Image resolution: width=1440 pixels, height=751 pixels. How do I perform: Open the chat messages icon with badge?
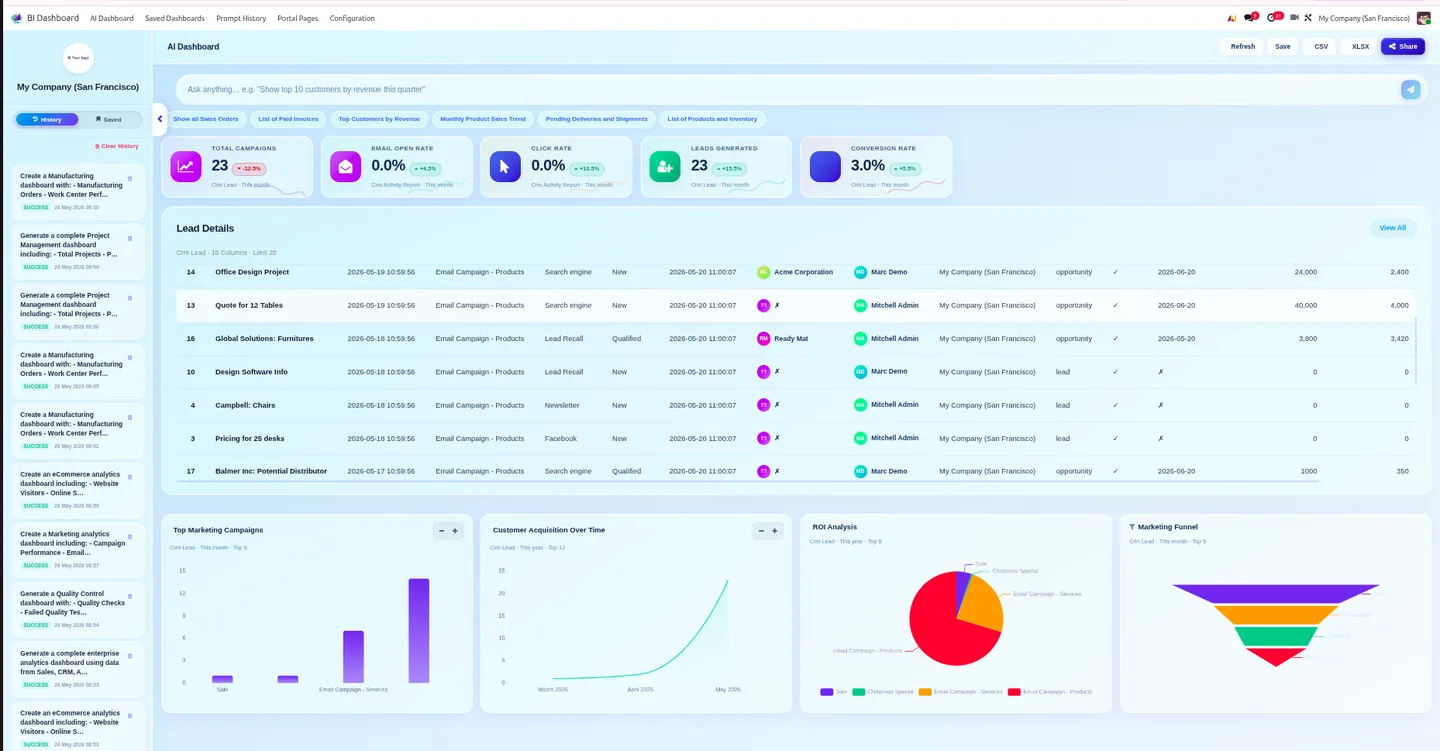pyautogui.click(x=1250, y=18)
